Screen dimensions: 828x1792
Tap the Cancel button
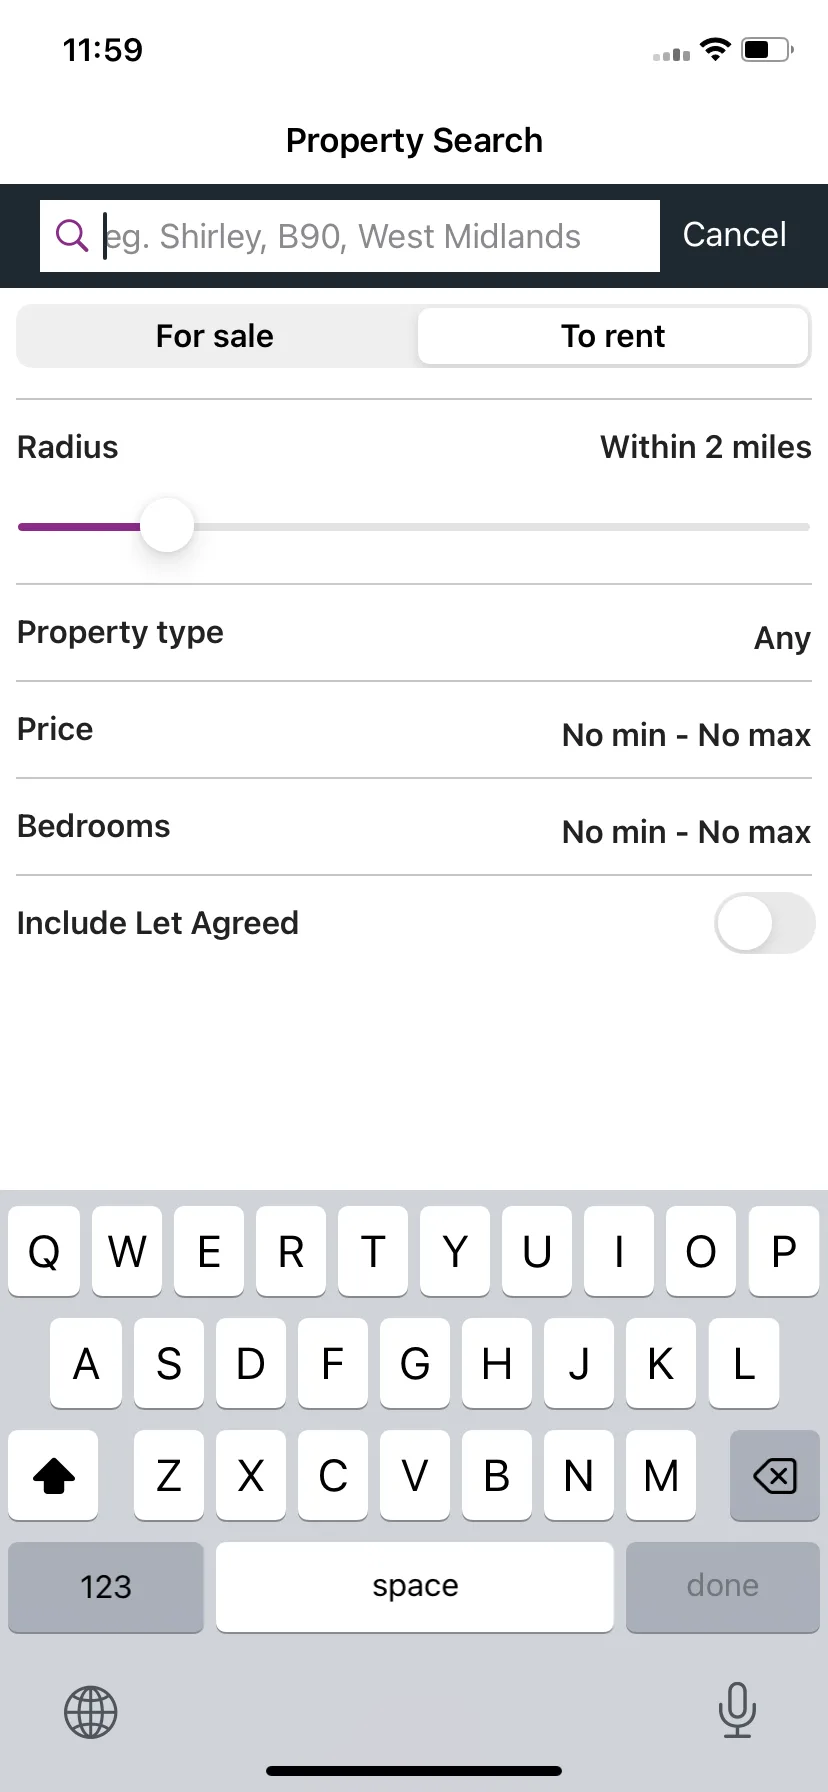[734, 235]
